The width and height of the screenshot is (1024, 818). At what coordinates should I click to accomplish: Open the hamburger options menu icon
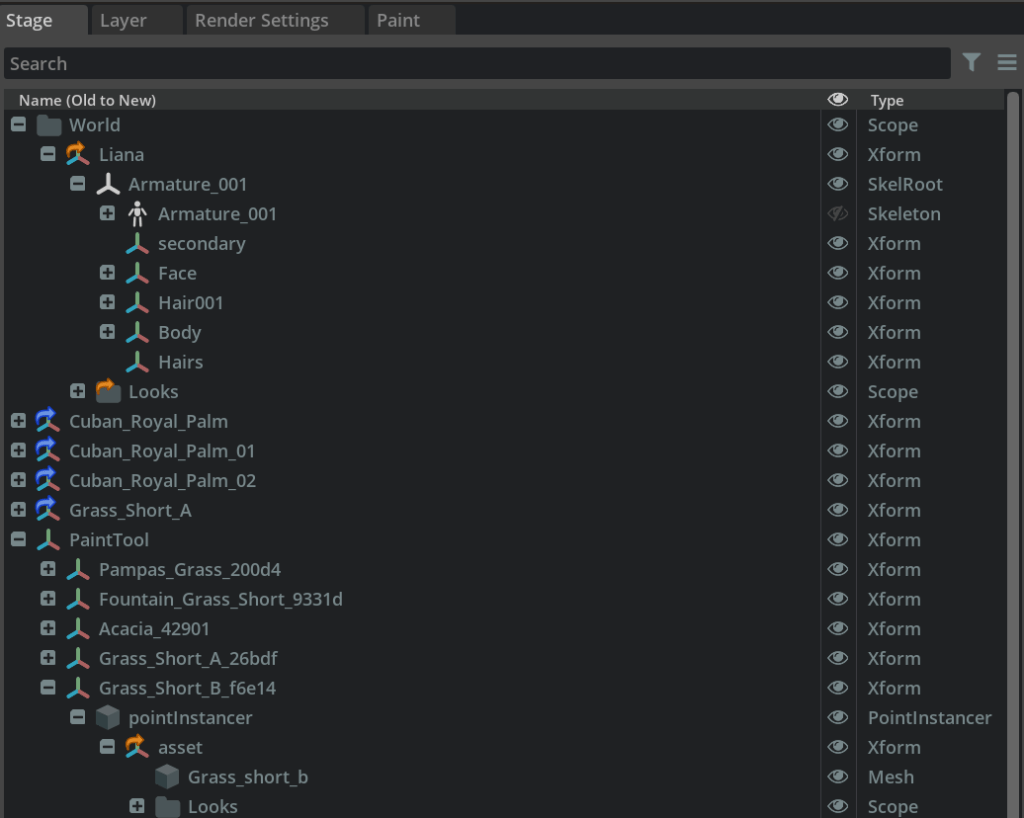point(1007,63)
